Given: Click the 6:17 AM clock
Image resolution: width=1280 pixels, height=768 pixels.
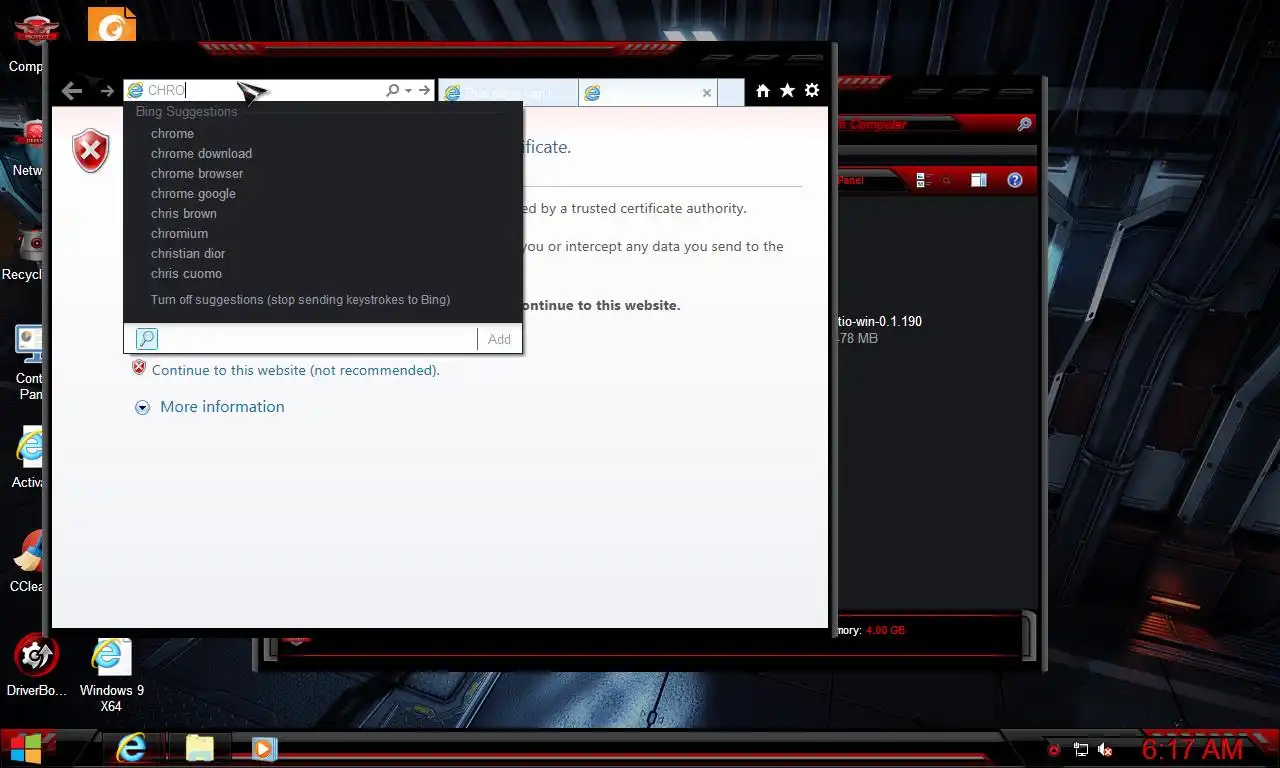Looking at the screenshot, I should pos(1193,749).
